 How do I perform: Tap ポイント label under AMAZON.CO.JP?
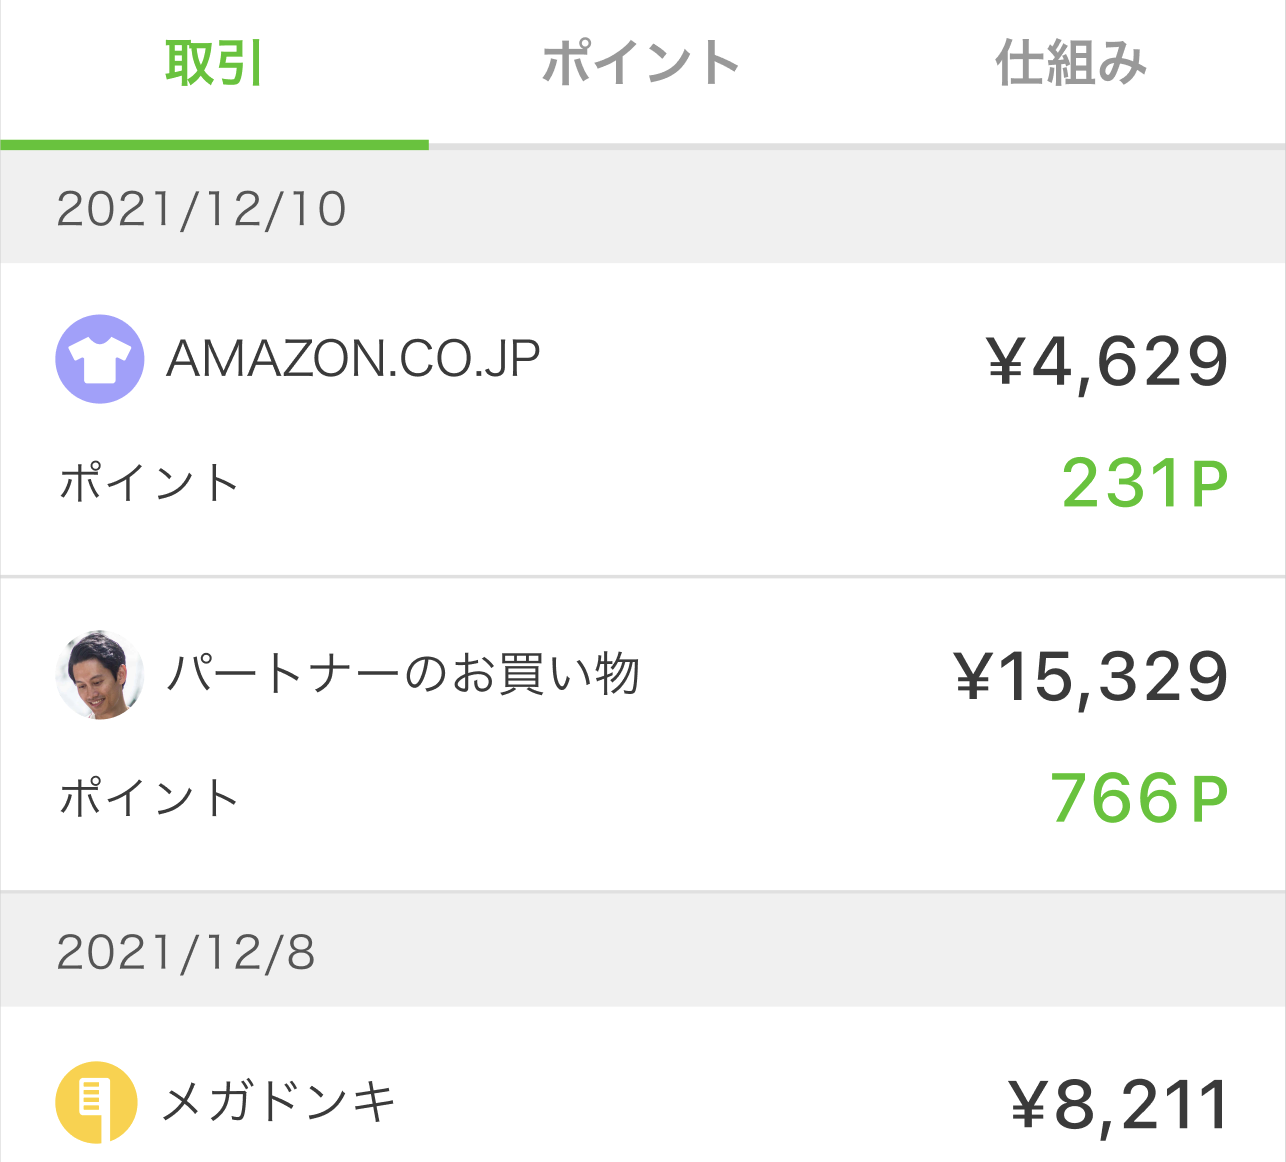149,484
